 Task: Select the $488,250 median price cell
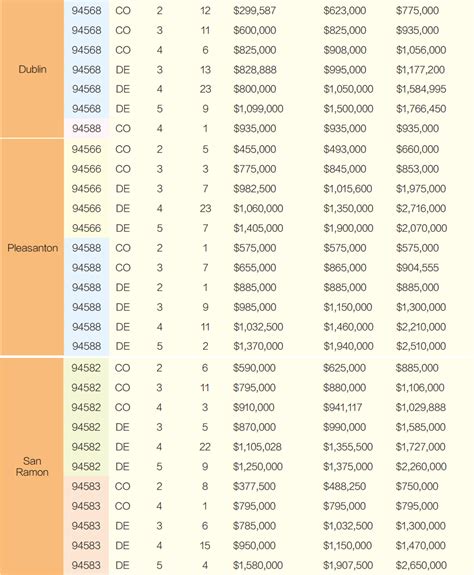[344, 486]
